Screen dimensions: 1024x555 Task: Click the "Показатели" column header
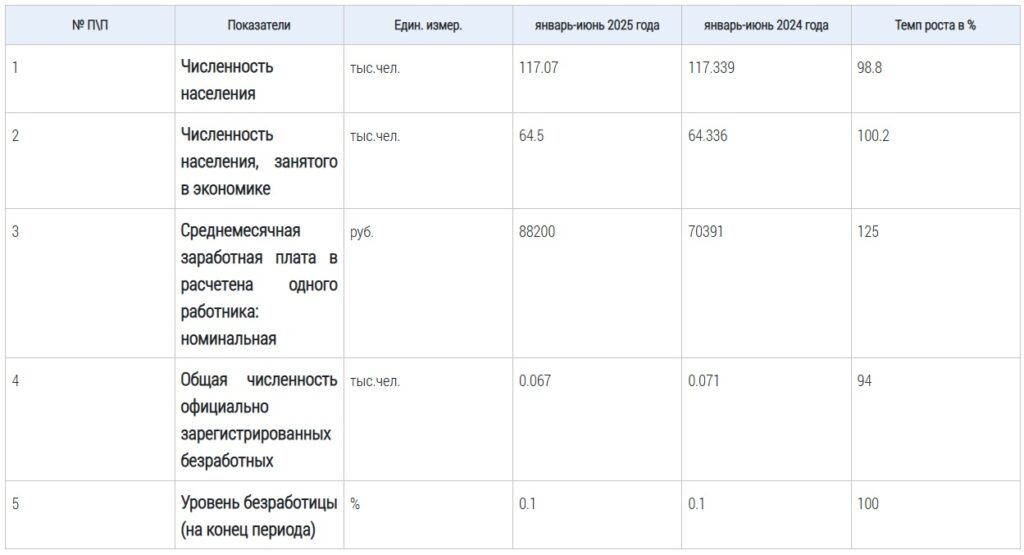[x=259, y=26]
